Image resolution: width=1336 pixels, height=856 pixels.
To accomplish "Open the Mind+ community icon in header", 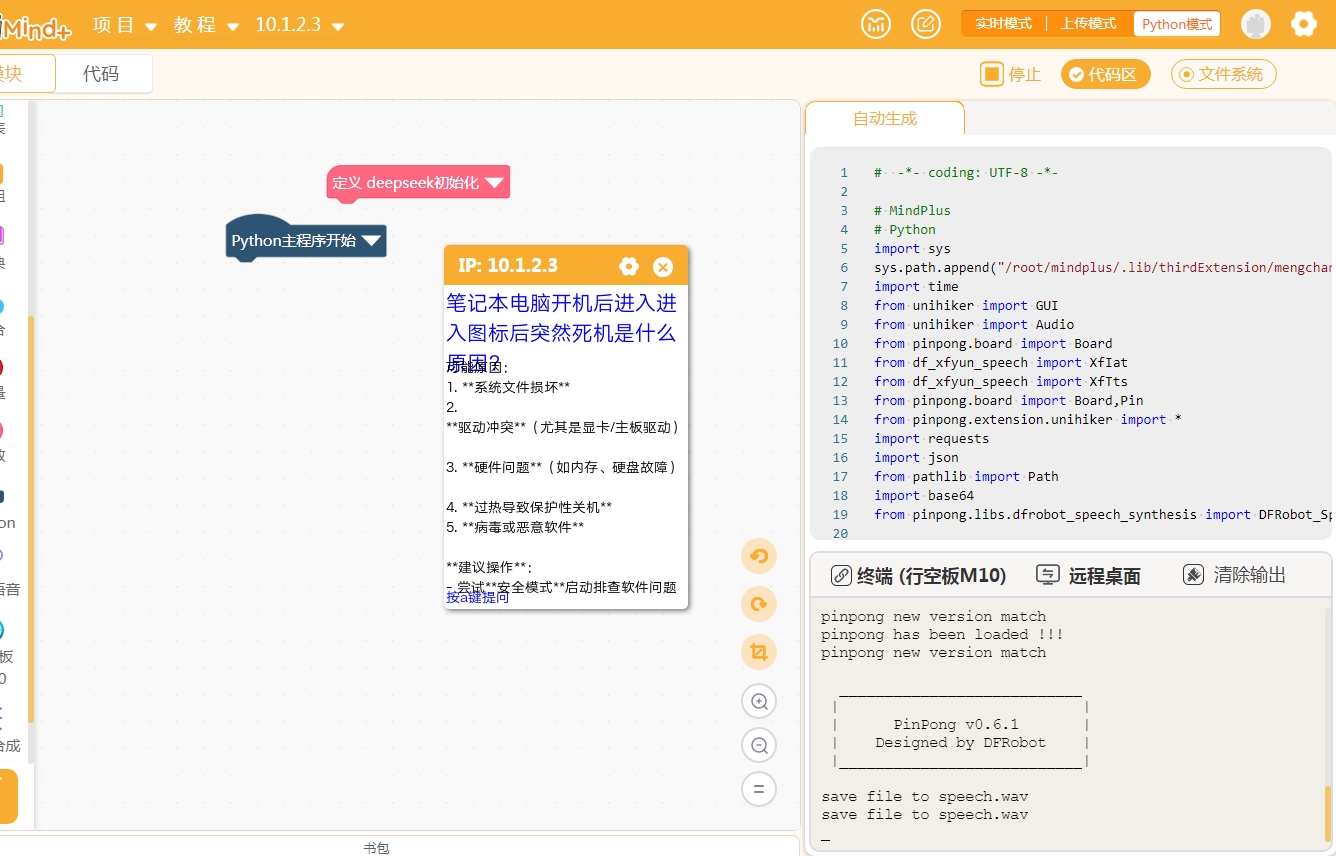I will click(876, 24).
